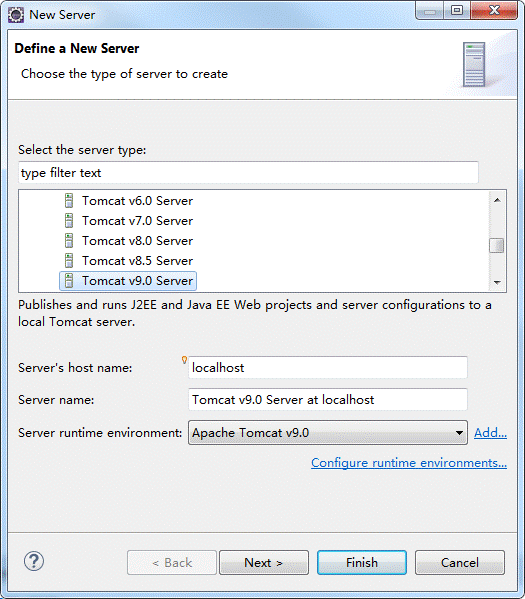The image size is (525, 599).
Task: Click the Tomcat v8.0 Server icon
Action: click(69, 241)
